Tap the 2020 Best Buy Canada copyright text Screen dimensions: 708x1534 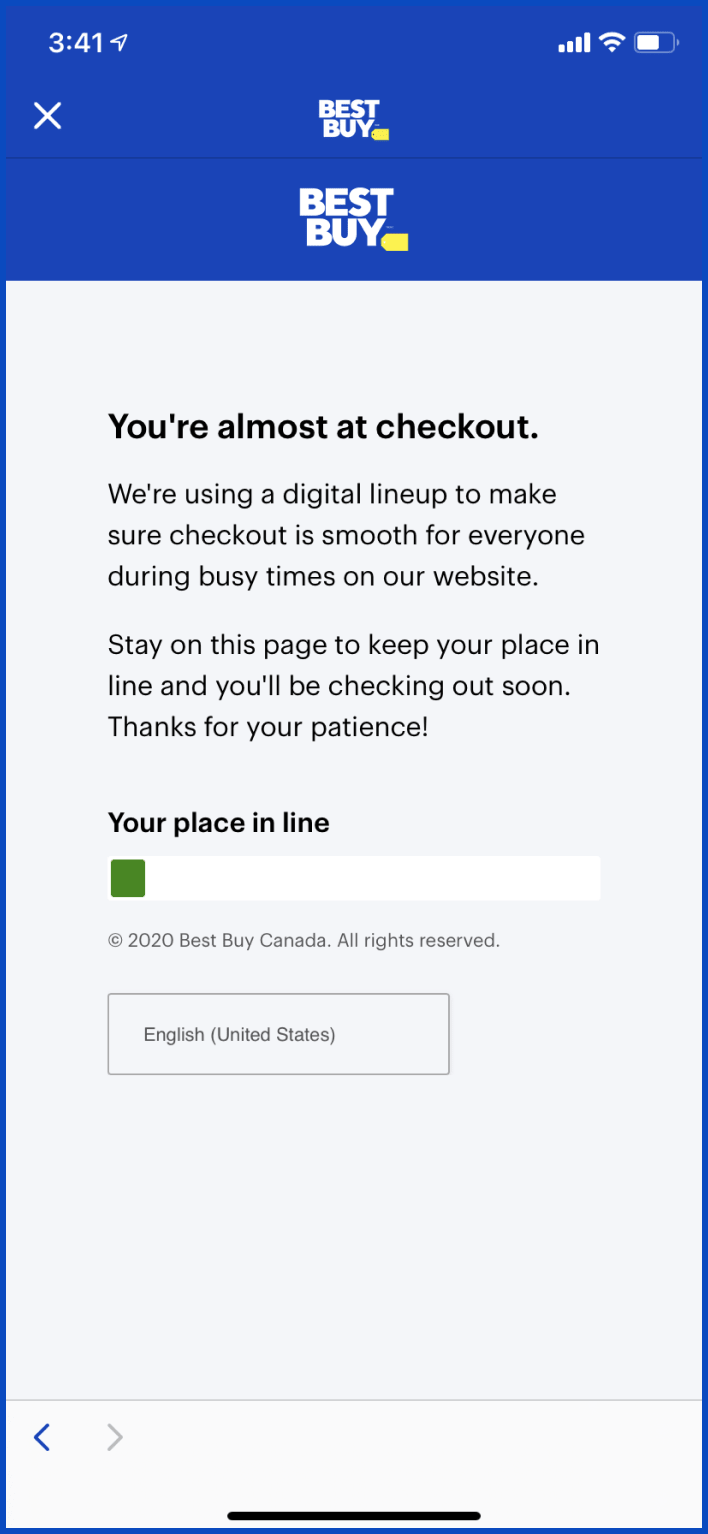coord(303,941)
